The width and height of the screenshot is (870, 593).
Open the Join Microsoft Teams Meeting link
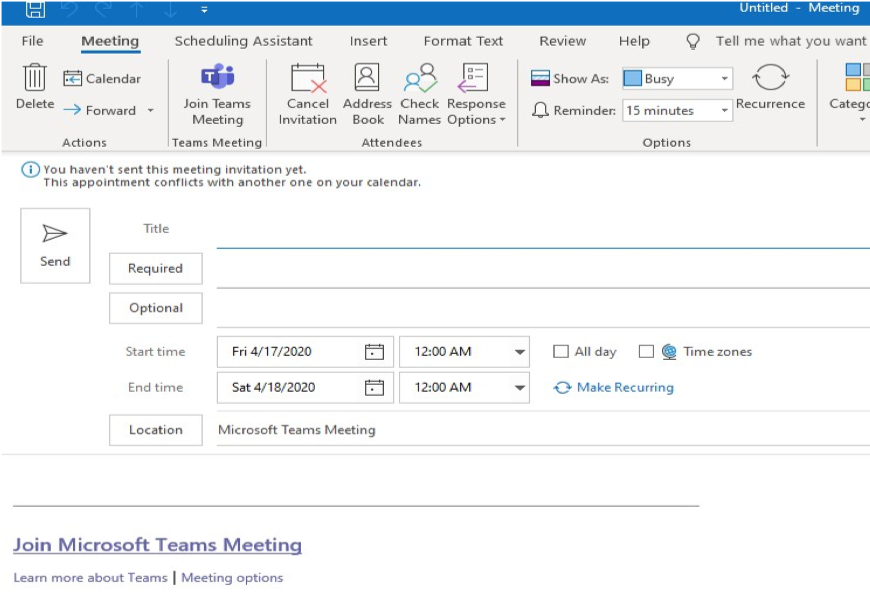tap(158, 545)
